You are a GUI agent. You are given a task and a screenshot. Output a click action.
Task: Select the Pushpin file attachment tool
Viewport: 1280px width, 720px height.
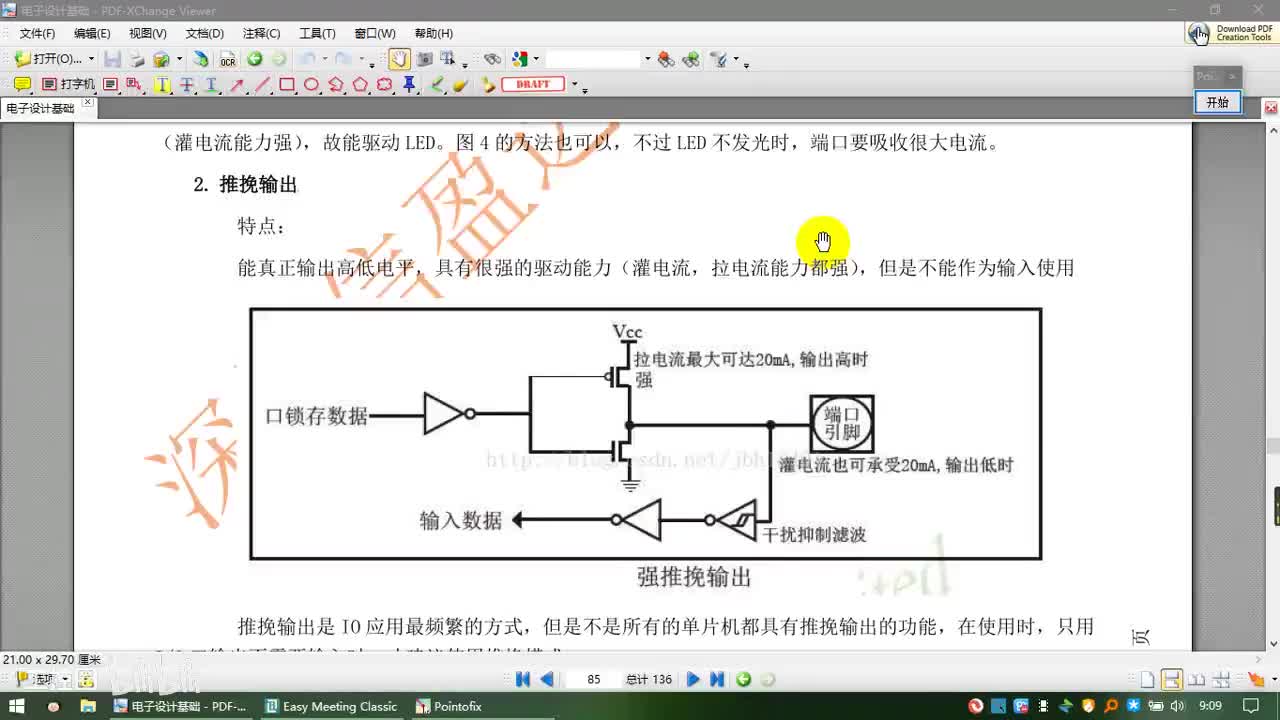pyautogui.click(x=409, y=85)
